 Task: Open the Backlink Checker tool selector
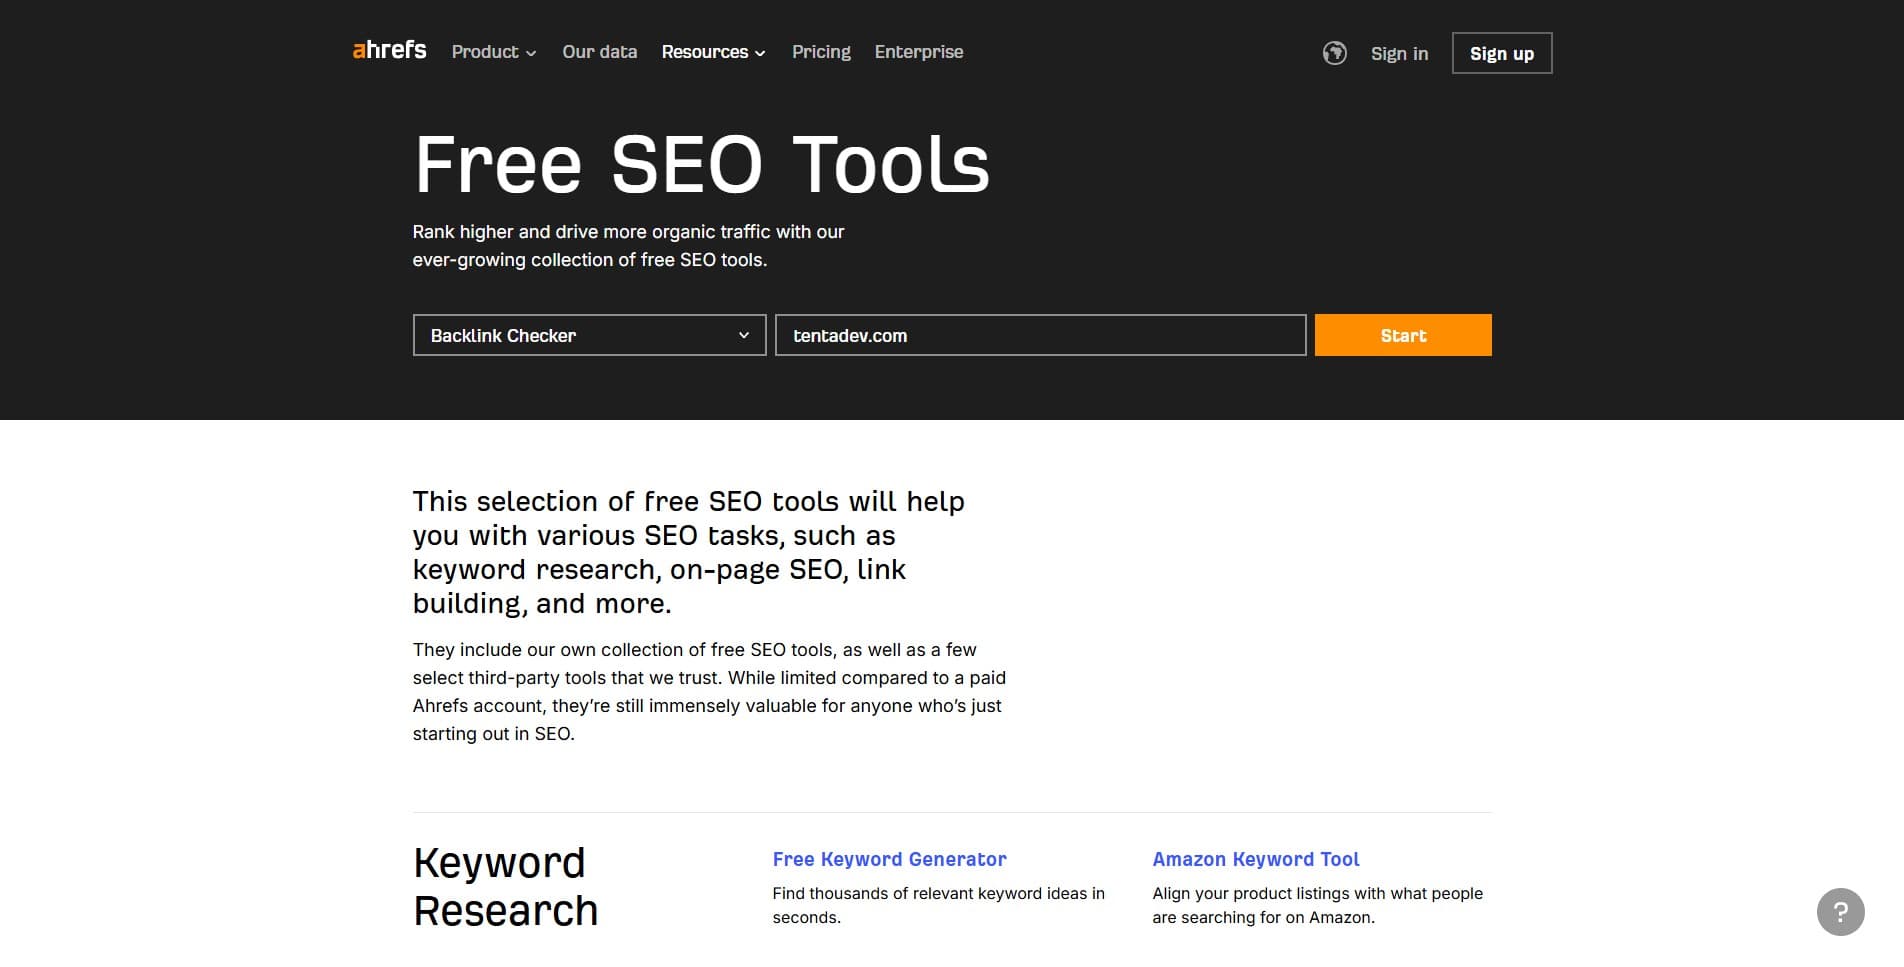[588, 335]
